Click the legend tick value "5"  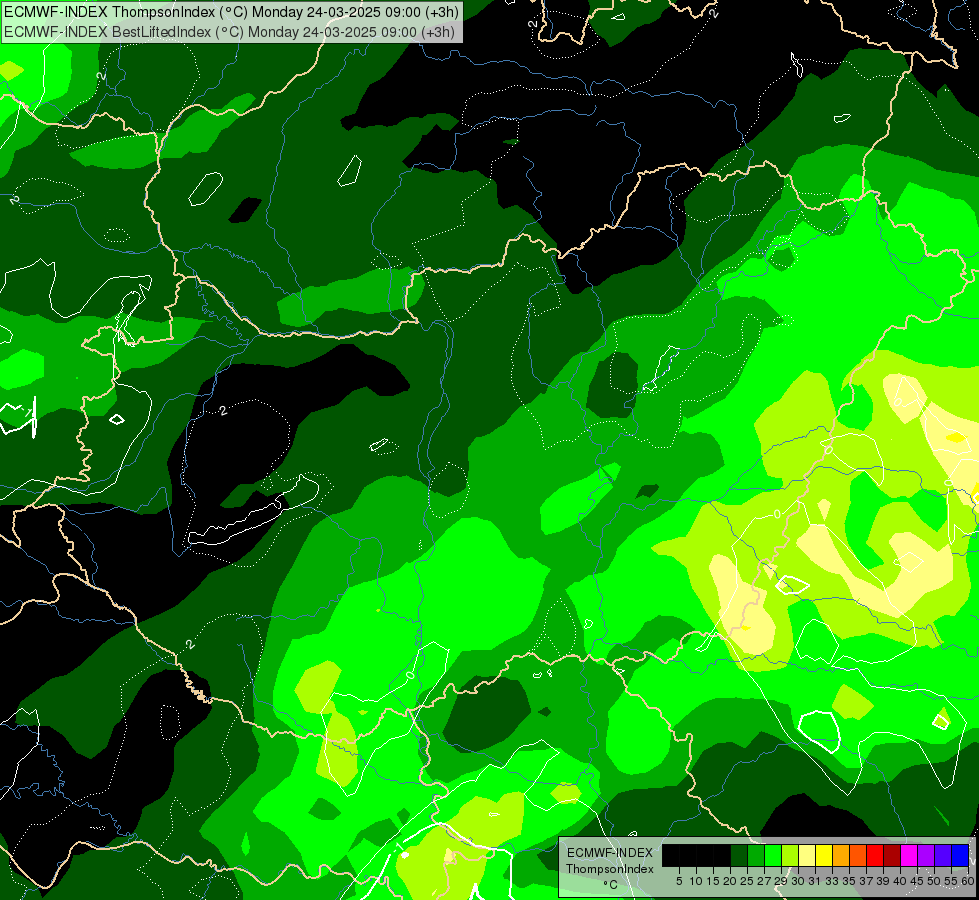[679, 881]
